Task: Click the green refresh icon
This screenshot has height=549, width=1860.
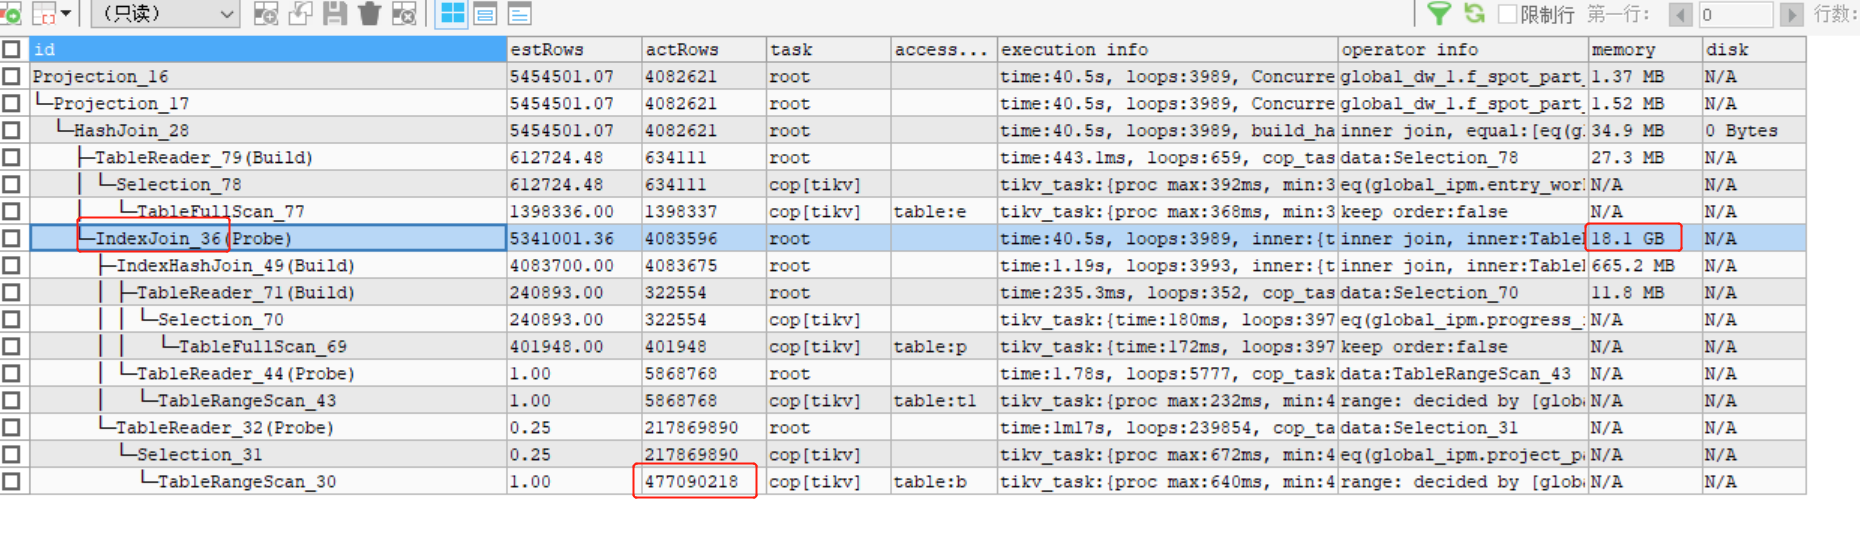Action: coord(1474,13)
